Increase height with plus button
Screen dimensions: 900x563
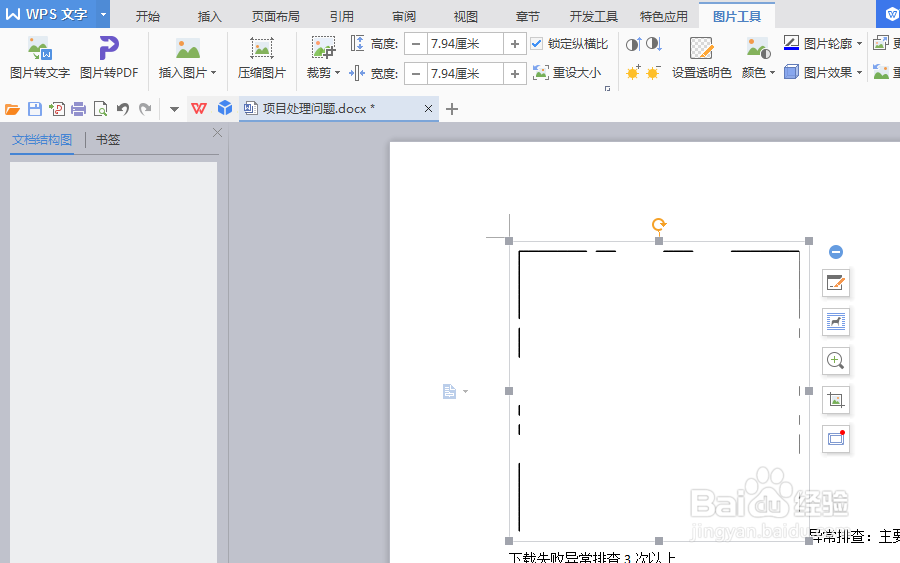tap(515, 44)
